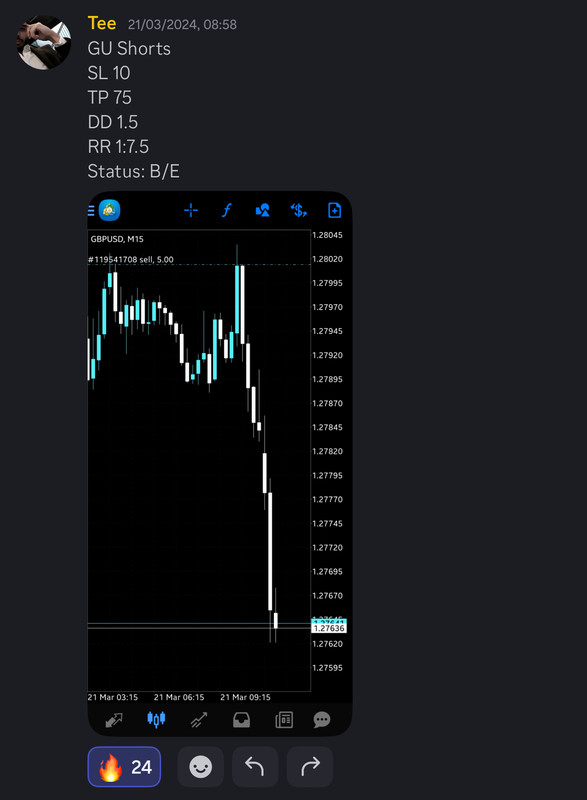
Task: Open the Chat messages tab icon
Action: pyautogui.click(x=322, y=720)
